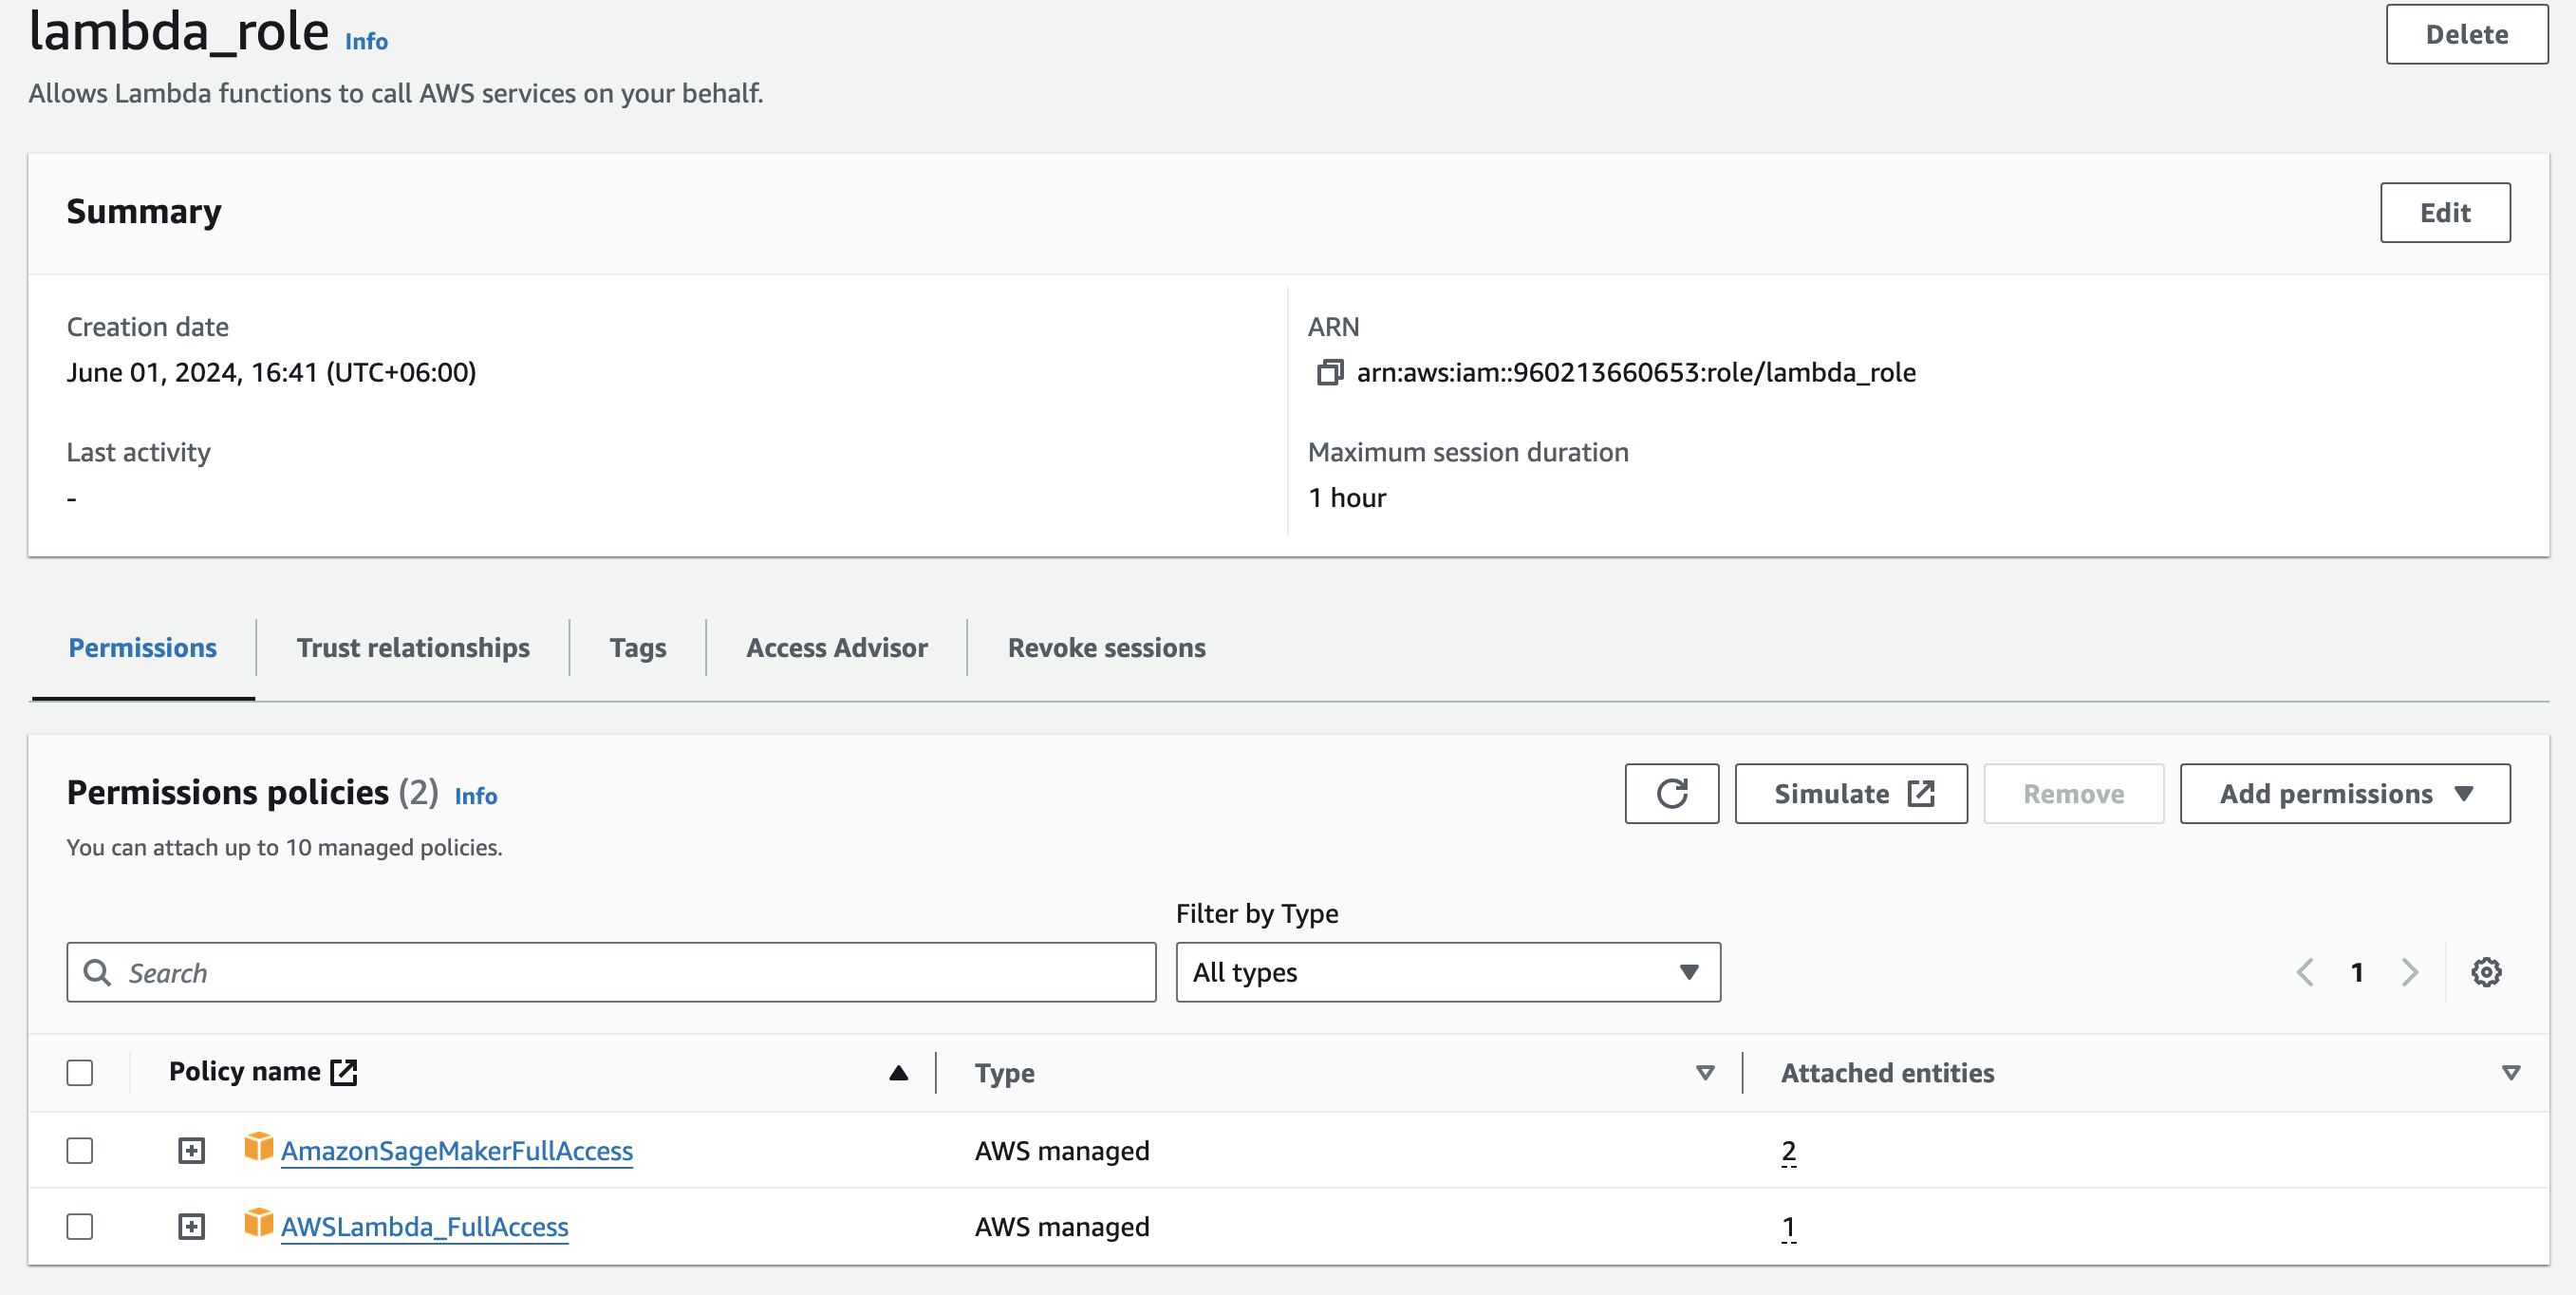Screen dimensions: 2576x1295
Task: Open the Filter by Type dropdown
Action: click(1447, 972)
